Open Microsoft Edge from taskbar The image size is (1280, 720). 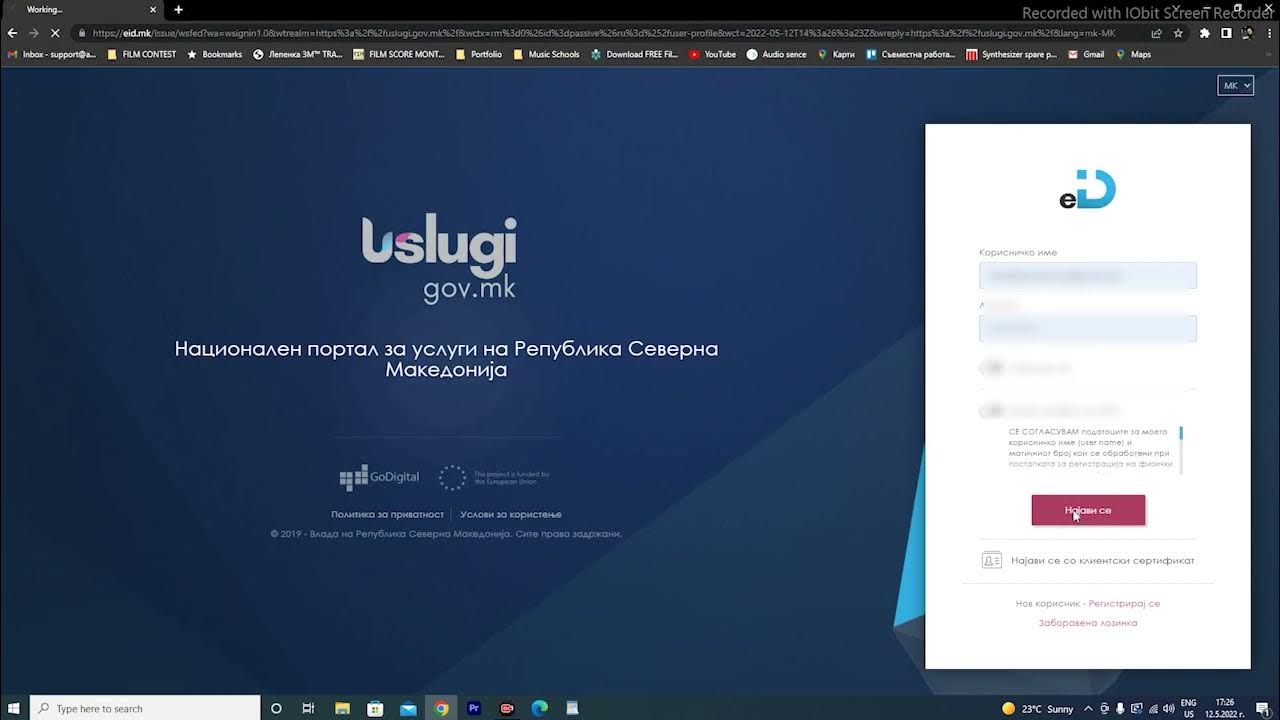(x=540, y=708)
